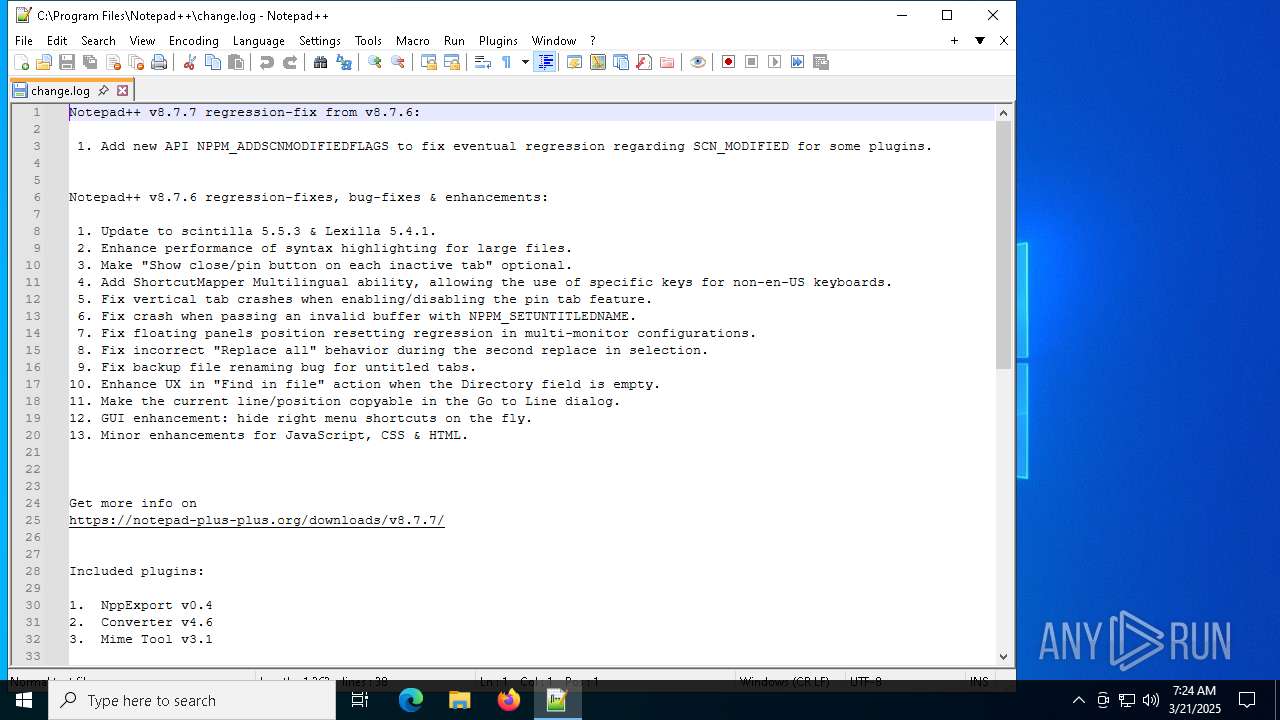
Task: Click the Windows Start button
Action: point(24,700)
